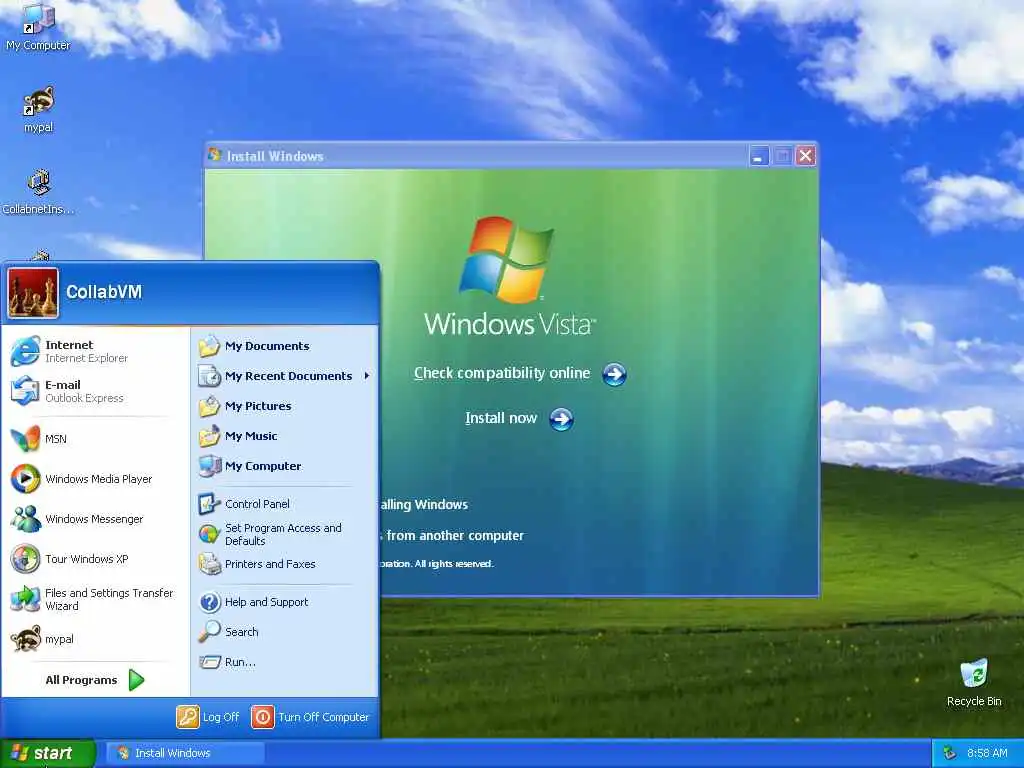The height and width of the screenshot is (768, 1024).
Task: Close the Install Windows window
Action: 806,156
